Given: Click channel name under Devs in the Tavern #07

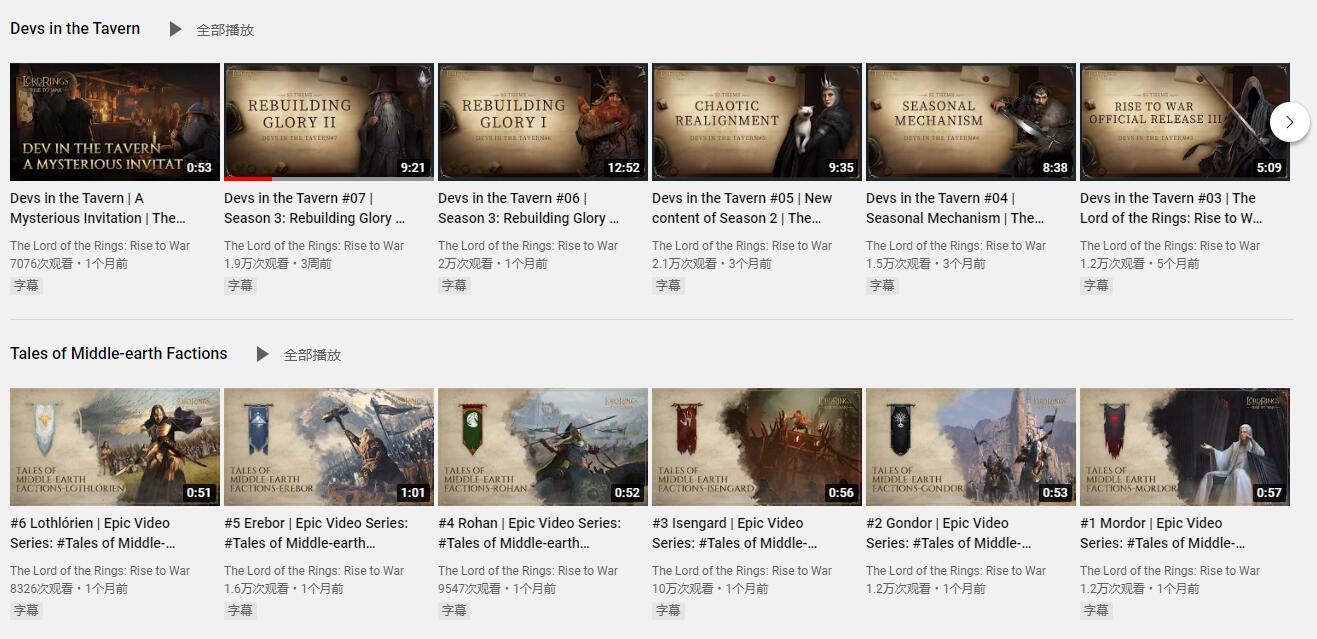Looking at the screenshot, I should coord(314,246).
